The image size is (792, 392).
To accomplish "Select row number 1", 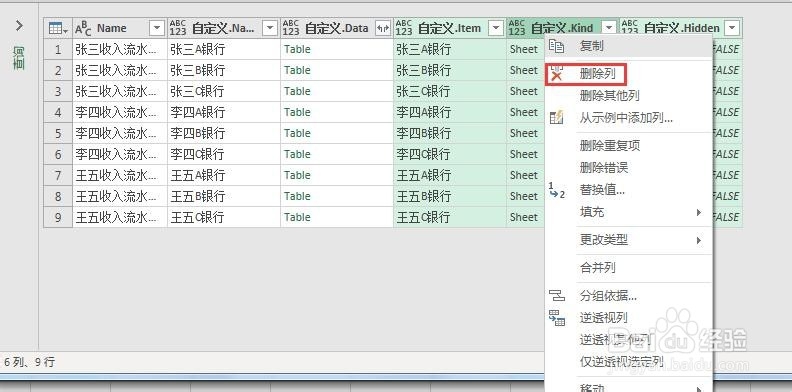I will point(58,50).
